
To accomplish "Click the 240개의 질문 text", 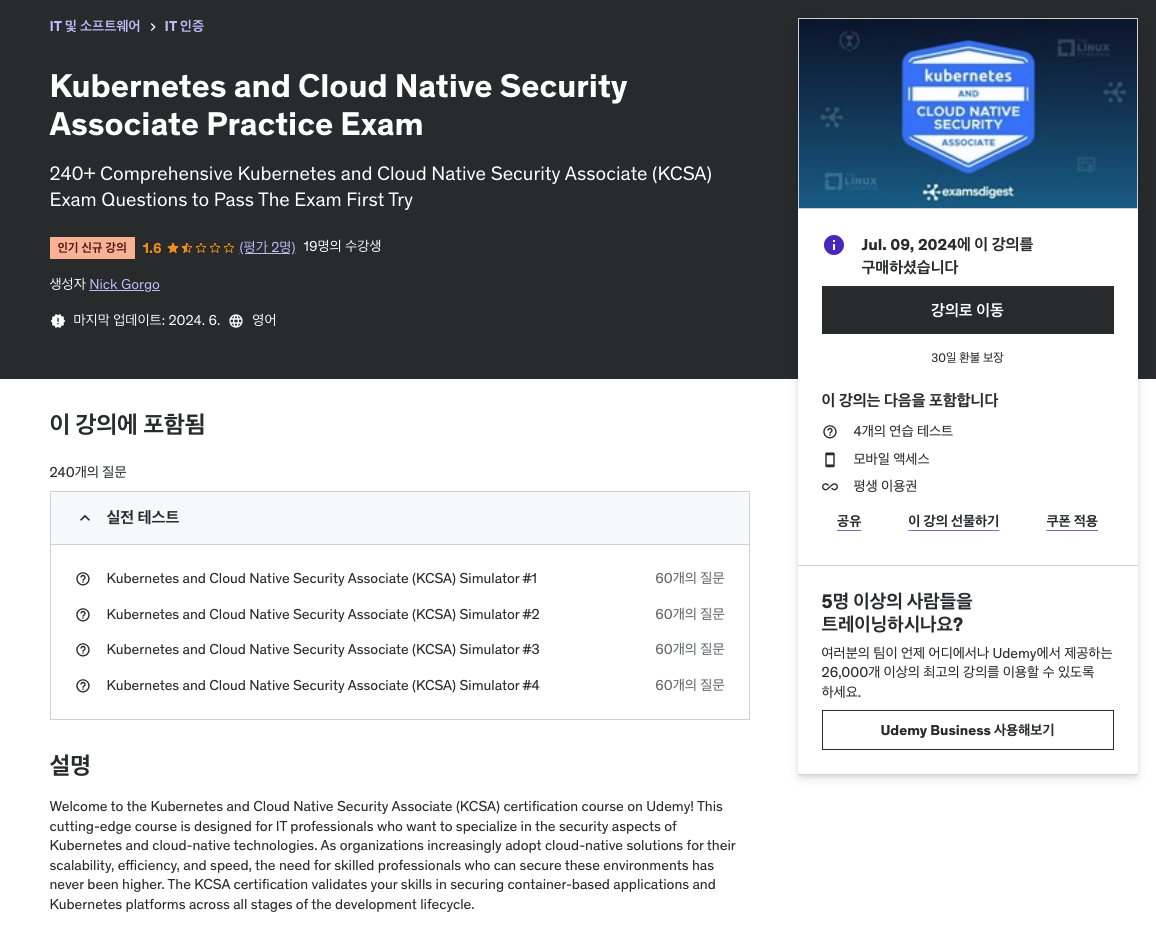I will pos(88,472).
